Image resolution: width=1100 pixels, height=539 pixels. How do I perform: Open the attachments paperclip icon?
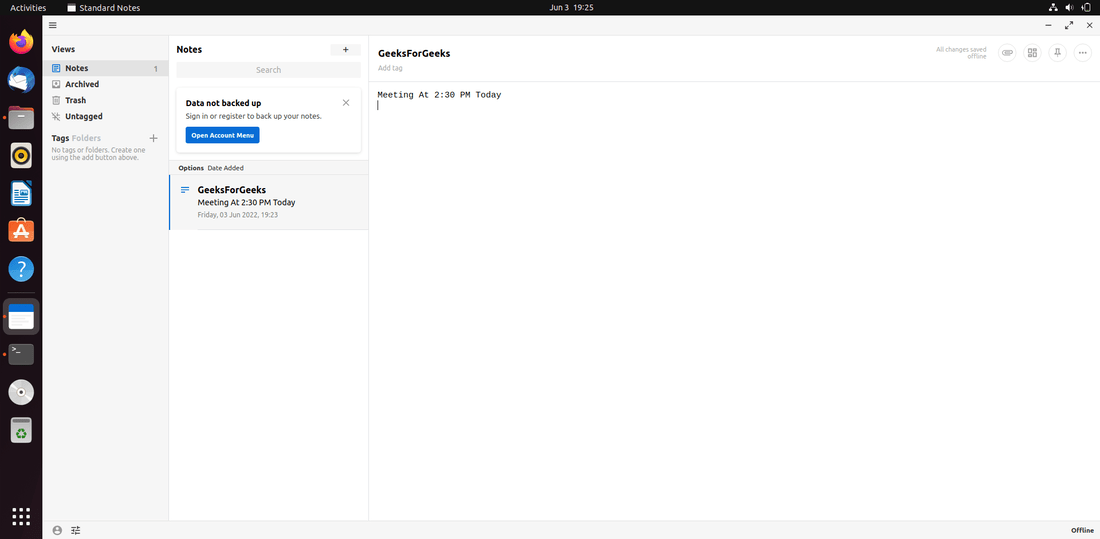pyautogui.click(x=1007, y=53)
